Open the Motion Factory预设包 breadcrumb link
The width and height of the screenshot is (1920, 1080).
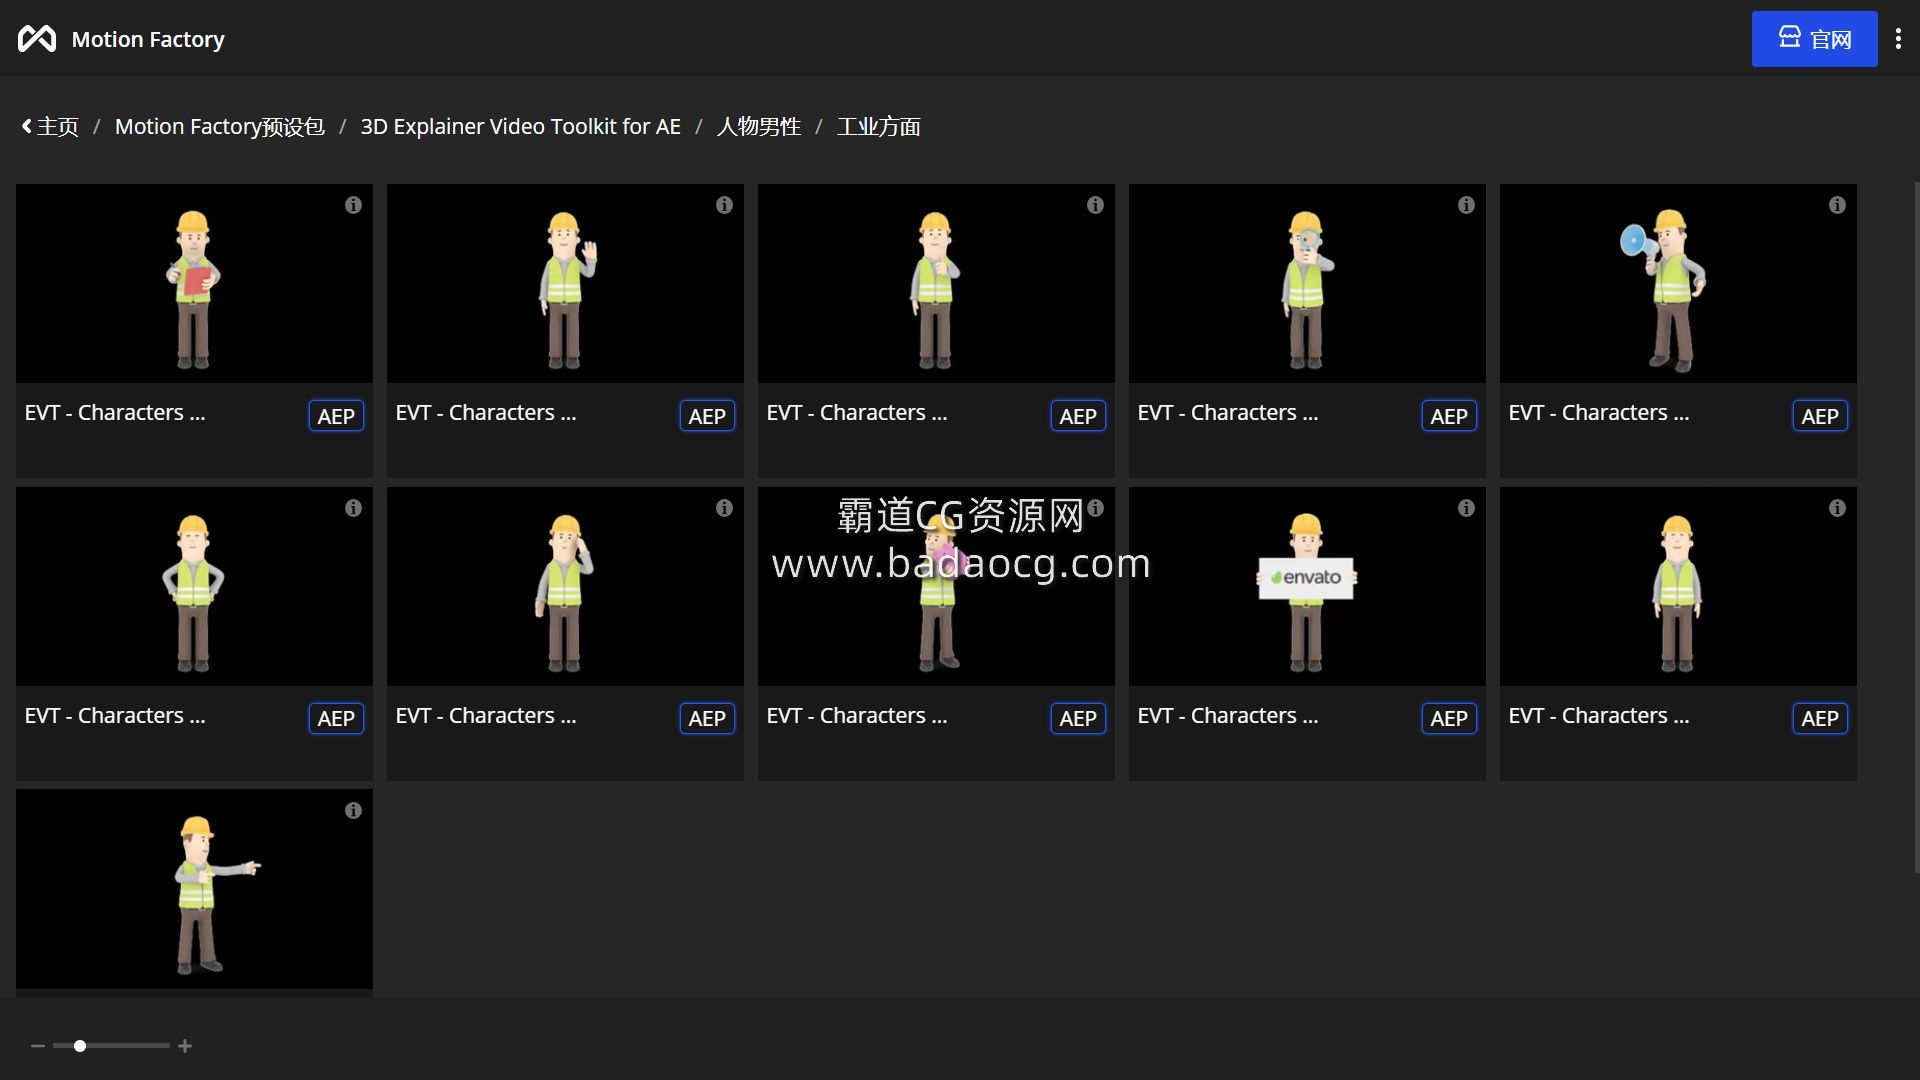coord(220,127)
